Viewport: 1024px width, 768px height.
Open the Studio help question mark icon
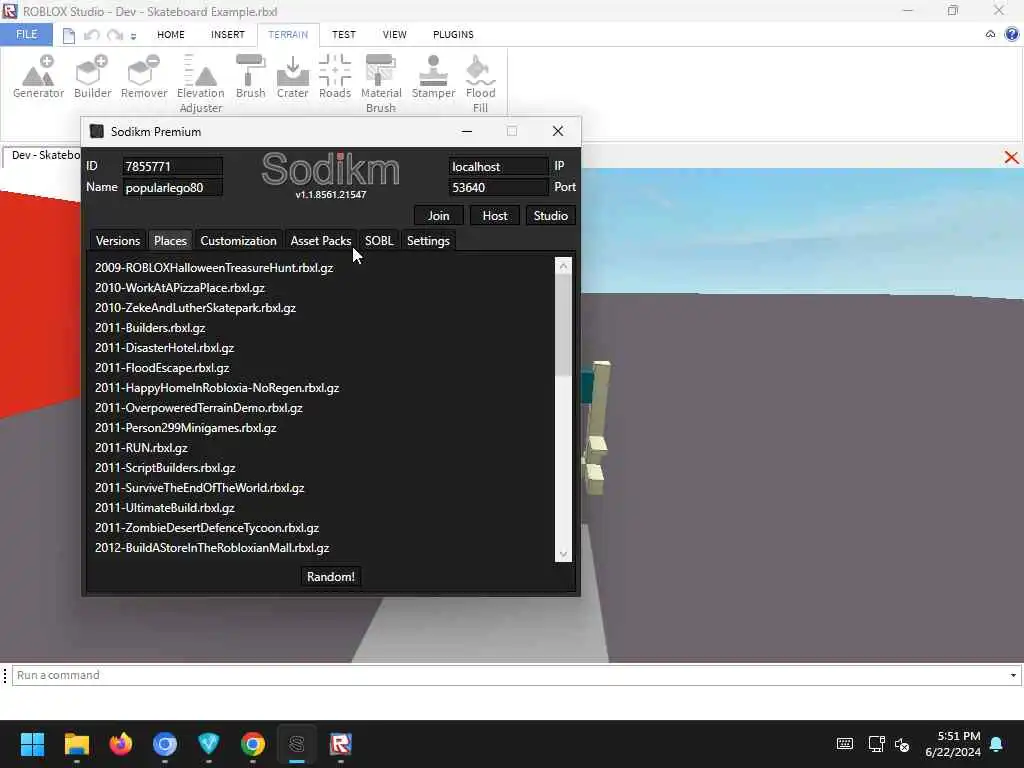[1012, 34]
